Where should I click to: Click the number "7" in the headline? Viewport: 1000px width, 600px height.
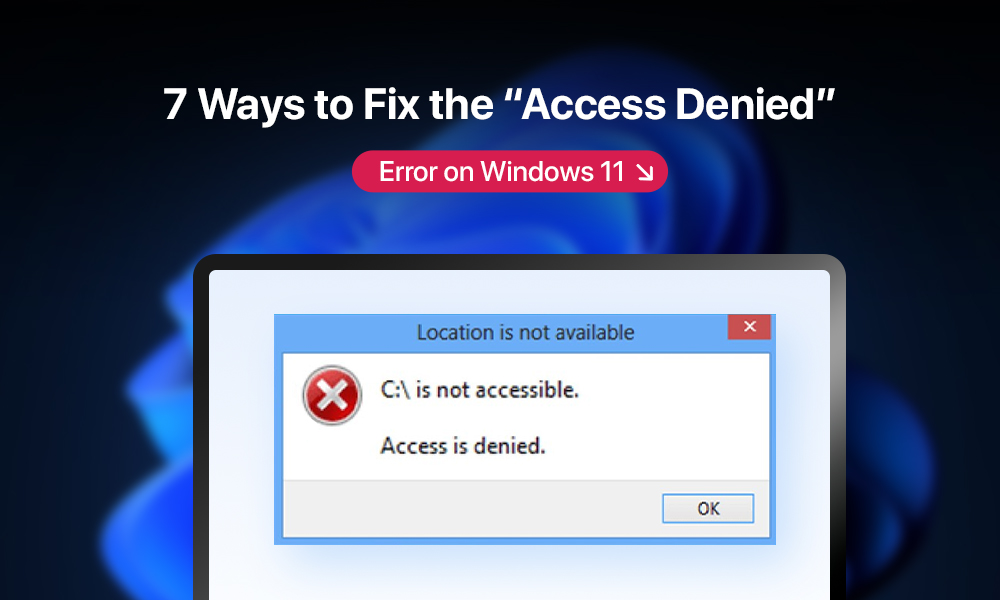tap(175, 105)
